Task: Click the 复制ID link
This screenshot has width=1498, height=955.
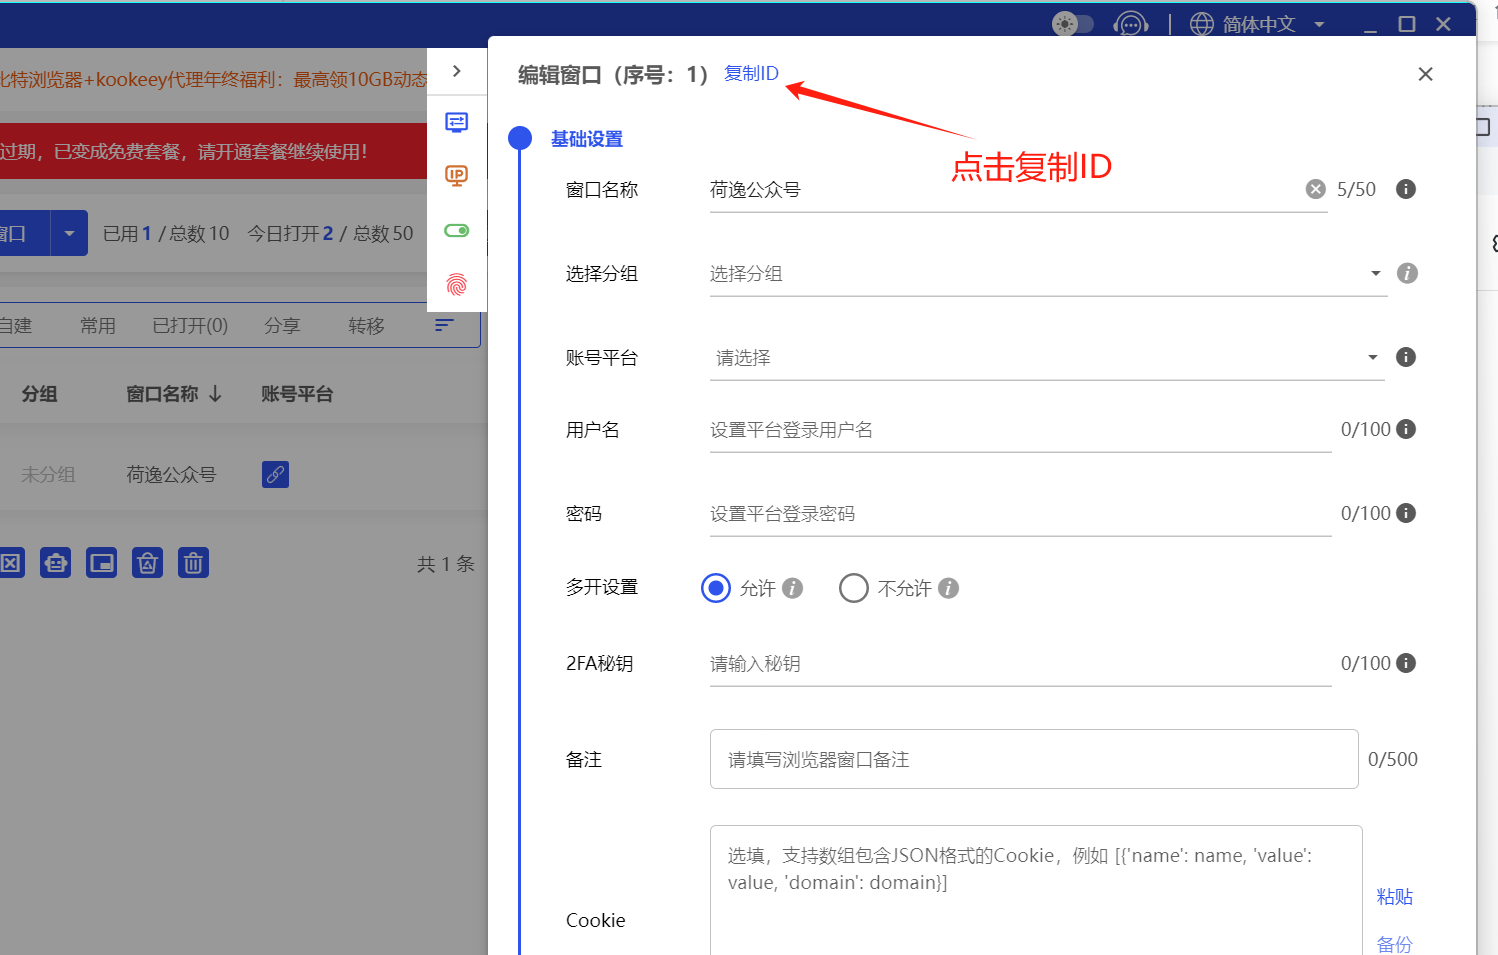Action: (751, 73)
